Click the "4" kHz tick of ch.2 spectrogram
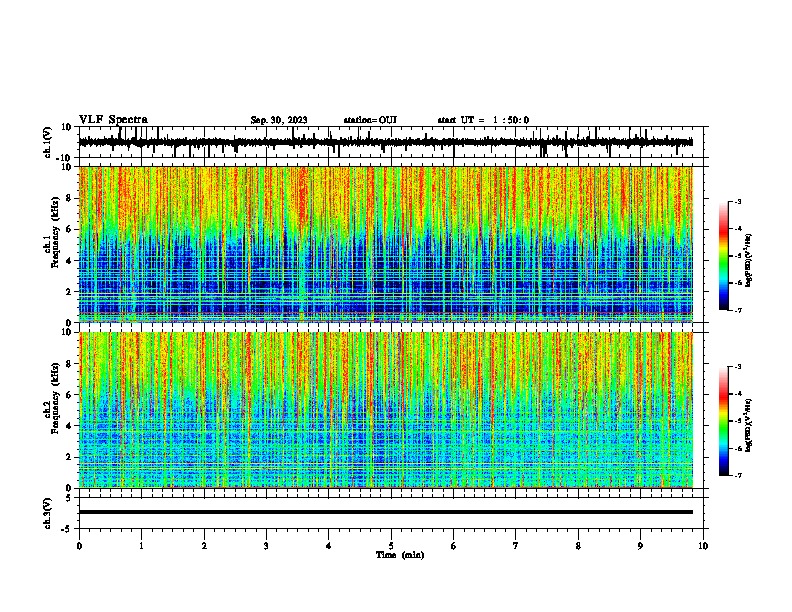Image resolution: width=792 pixels, height=612 pixels. tap(69, 426)
